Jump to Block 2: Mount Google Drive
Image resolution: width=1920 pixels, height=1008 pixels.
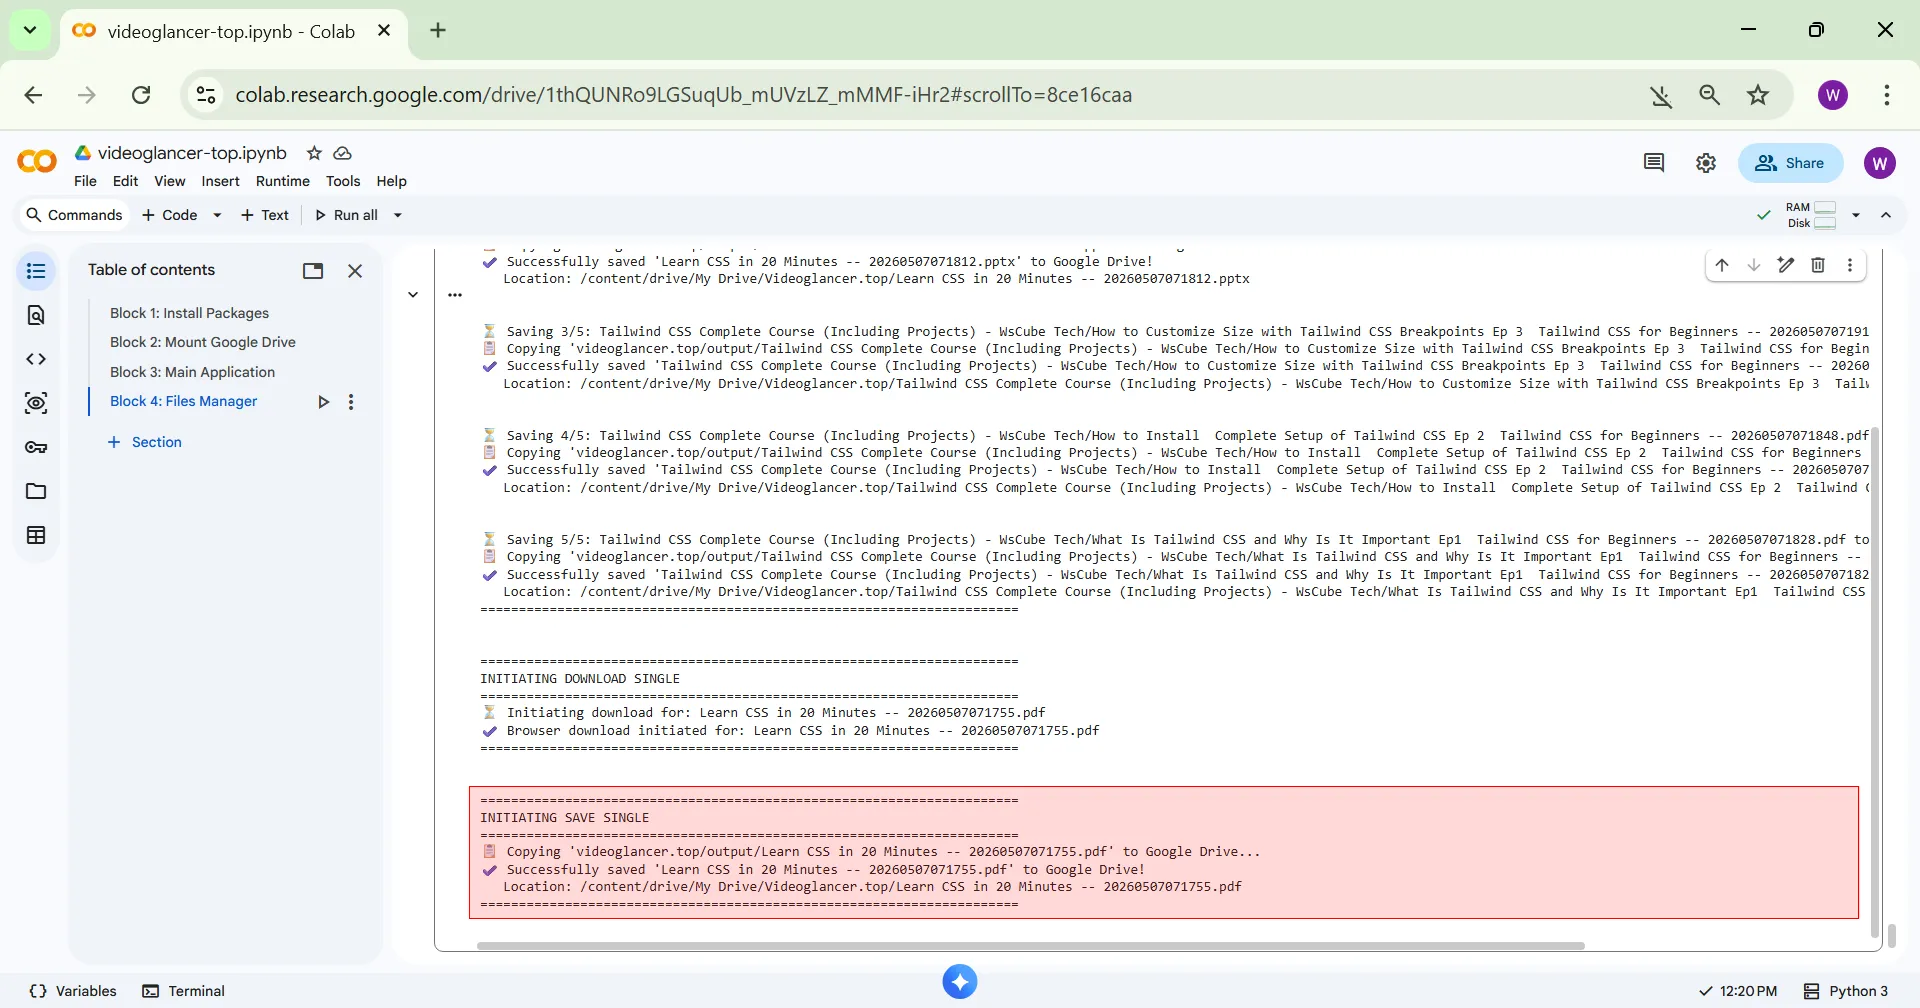coord(203,342)
